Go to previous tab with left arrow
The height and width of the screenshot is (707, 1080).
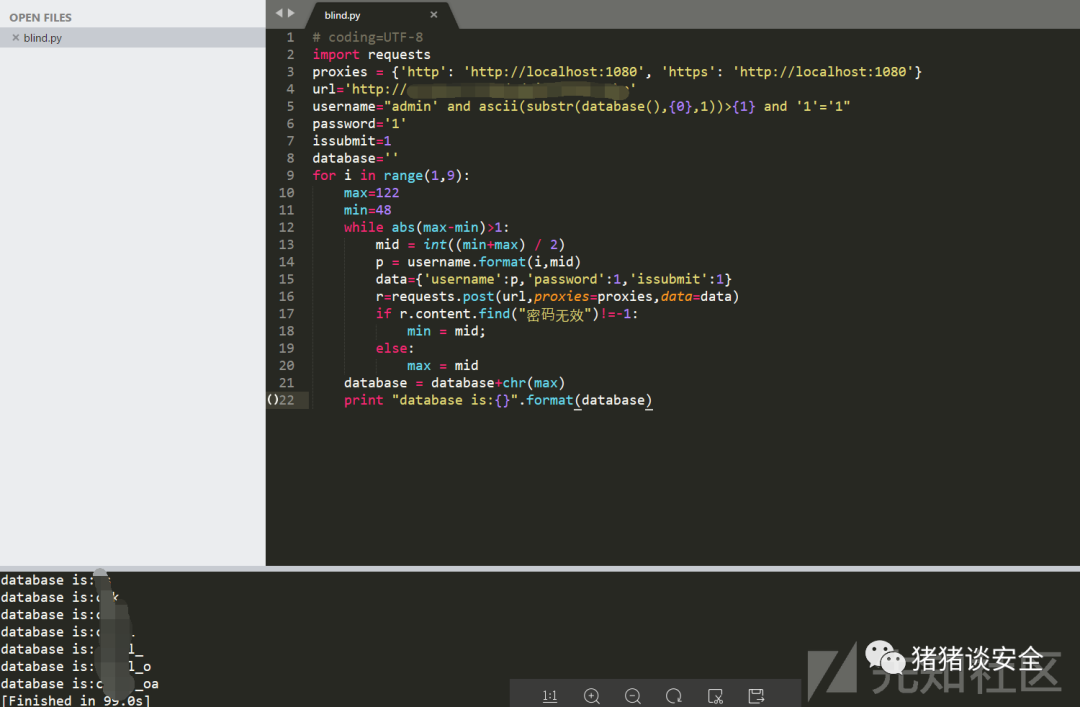pyautogui.click(x=279, y=13)
